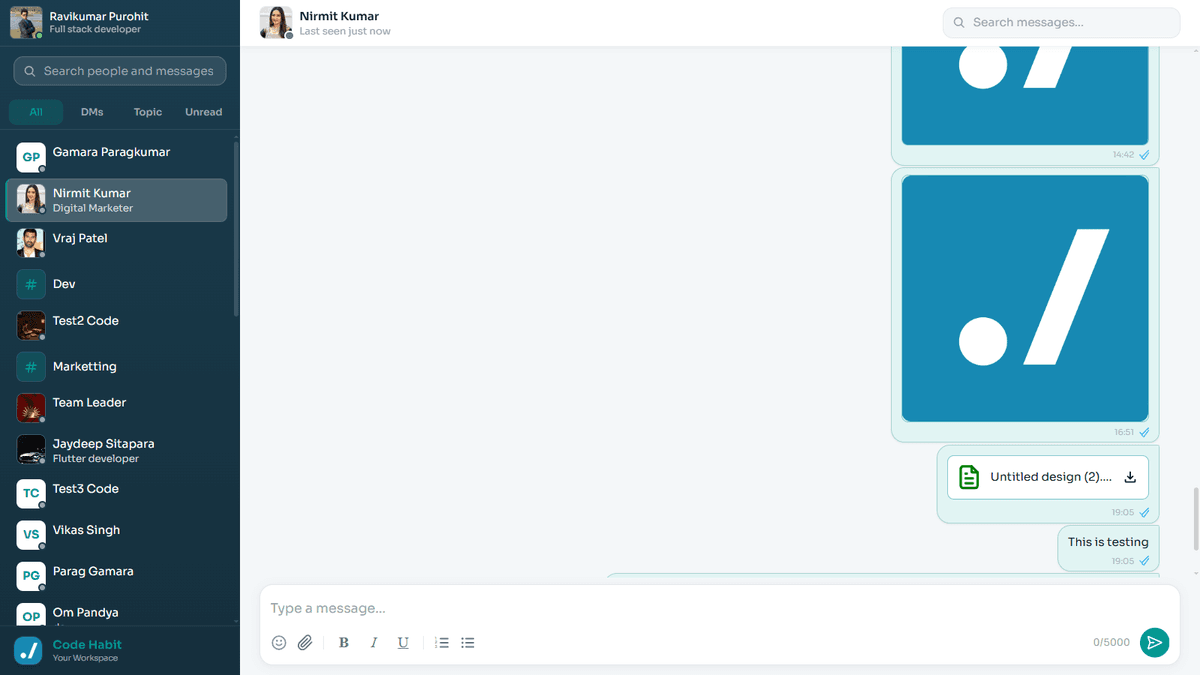Viewport: 1200px width, 675px height.
Task: Click Nirmit Kumar name in chat header
Action: 339,16
